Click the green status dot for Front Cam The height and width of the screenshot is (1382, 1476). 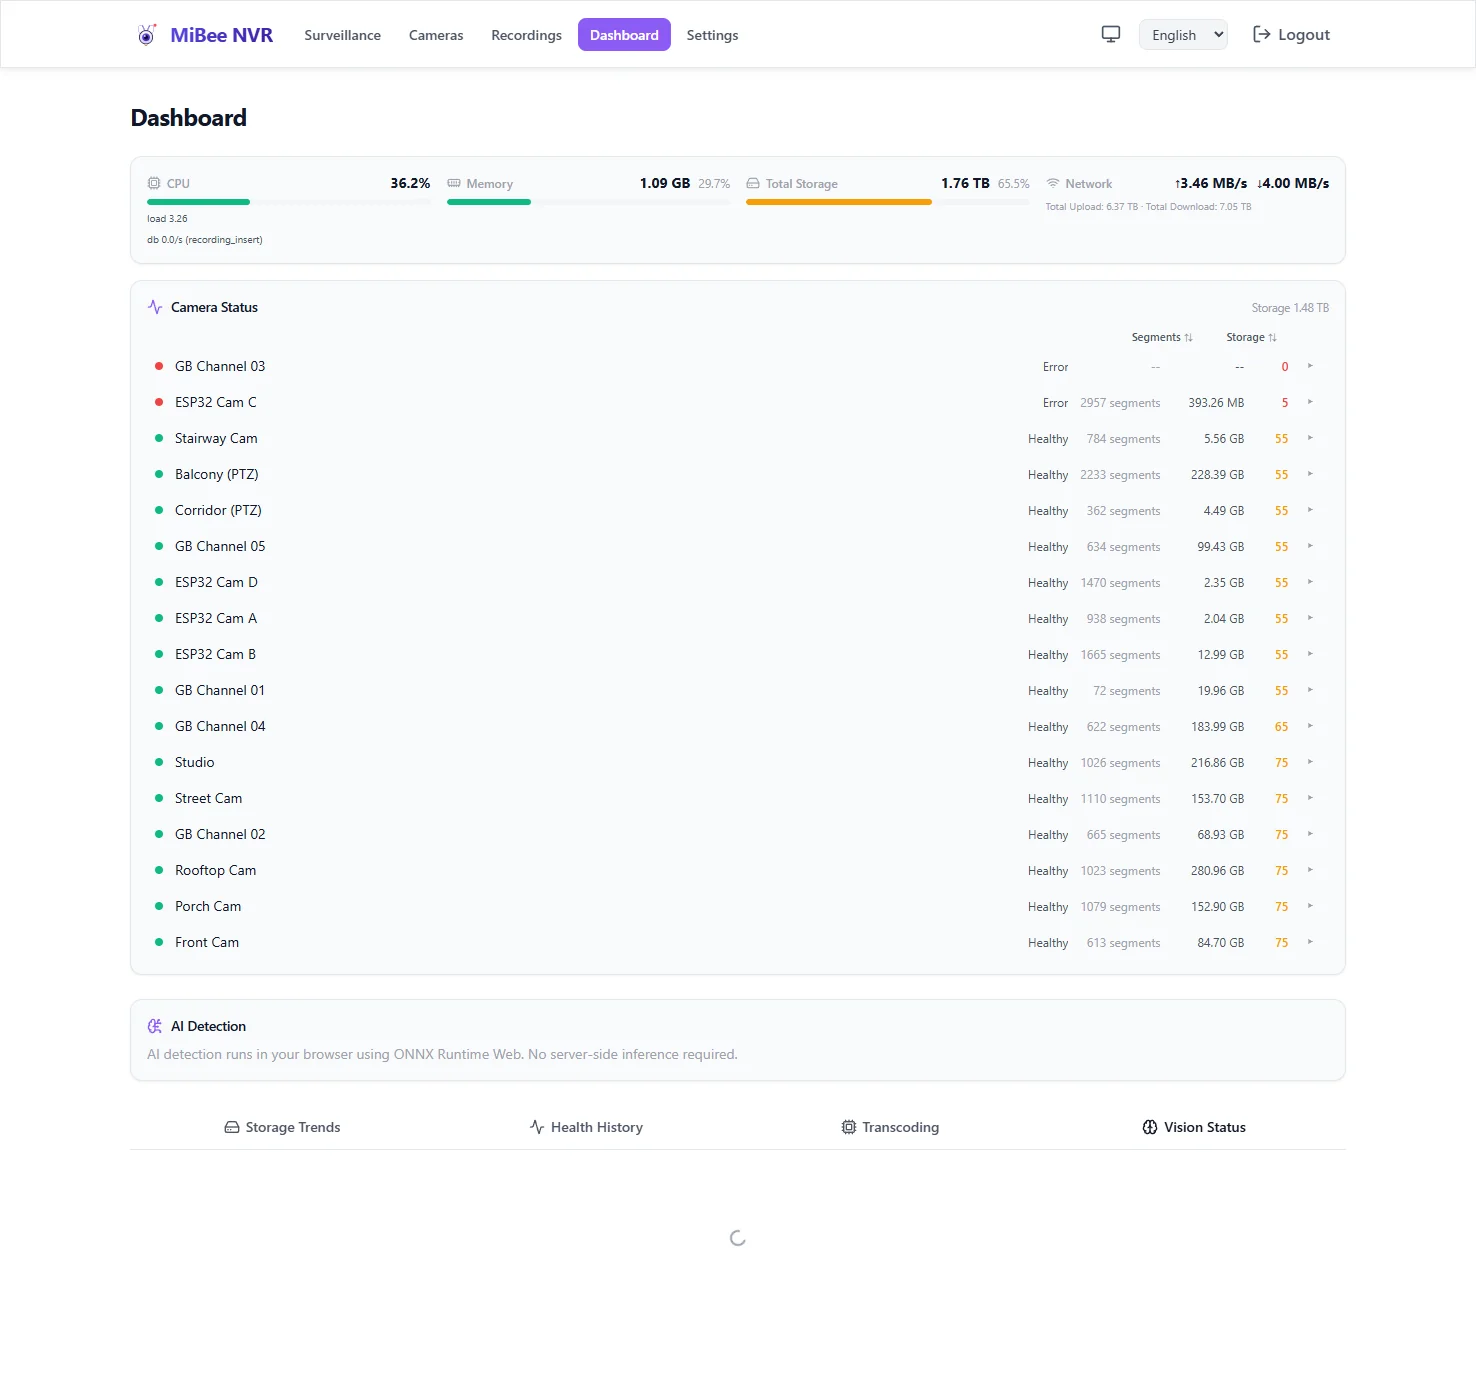(x=159, y=942)
